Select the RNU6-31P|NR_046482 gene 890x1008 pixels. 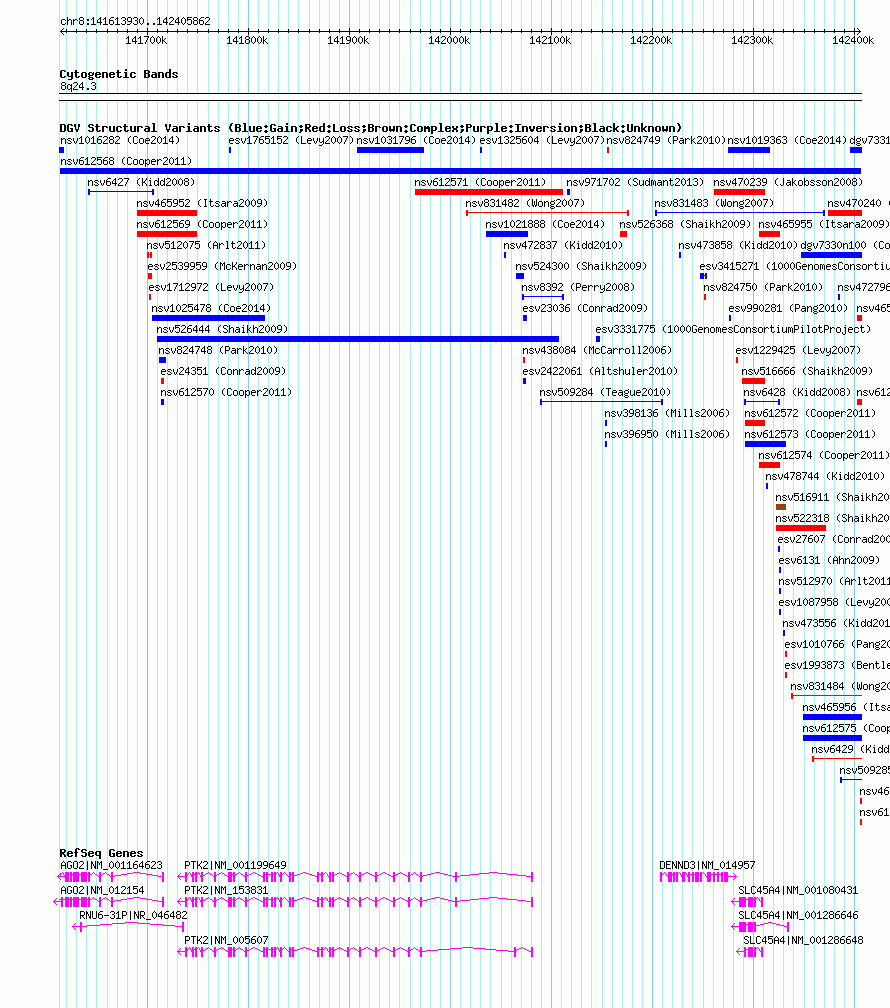click(128, 926)
